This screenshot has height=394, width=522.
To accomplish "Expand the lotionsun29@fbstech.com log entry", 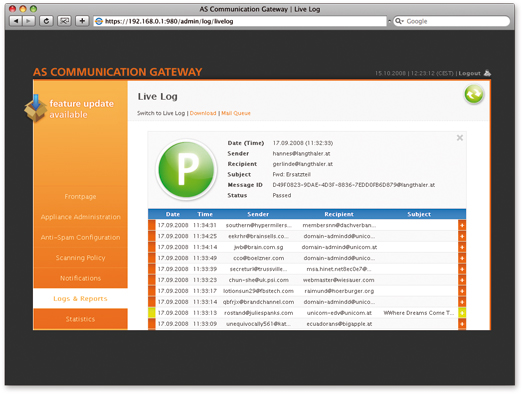I will pos(462,291).
